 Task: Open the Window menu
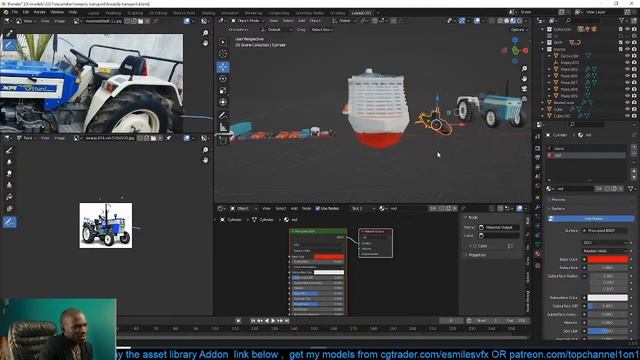[57, 12]
